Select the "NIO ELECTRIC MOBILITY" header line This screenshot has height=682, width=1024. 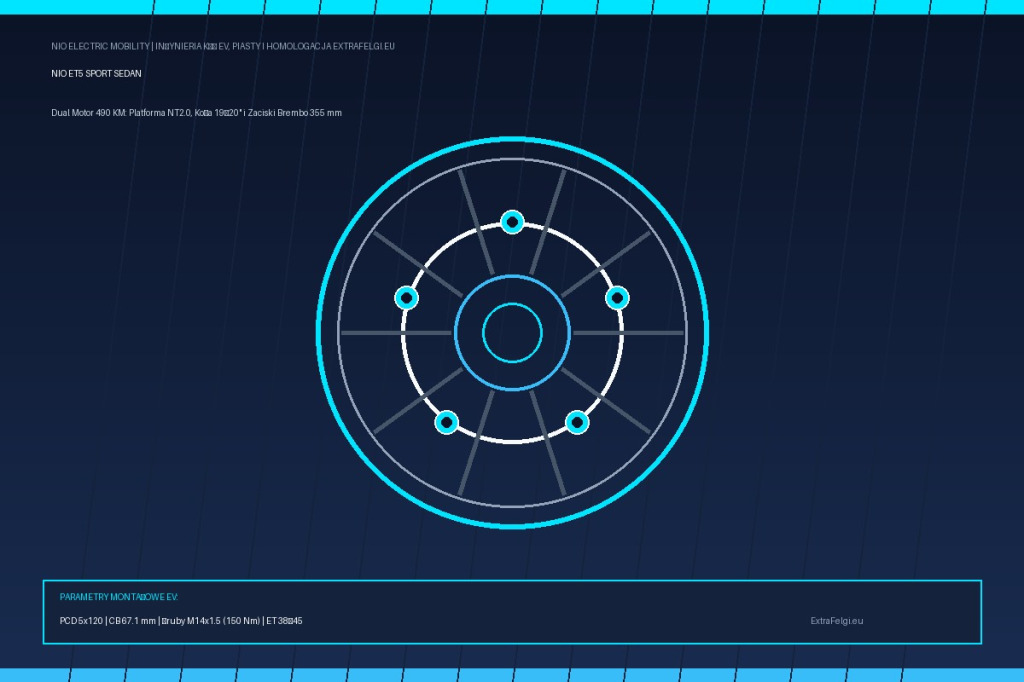(x=223, y=46)
